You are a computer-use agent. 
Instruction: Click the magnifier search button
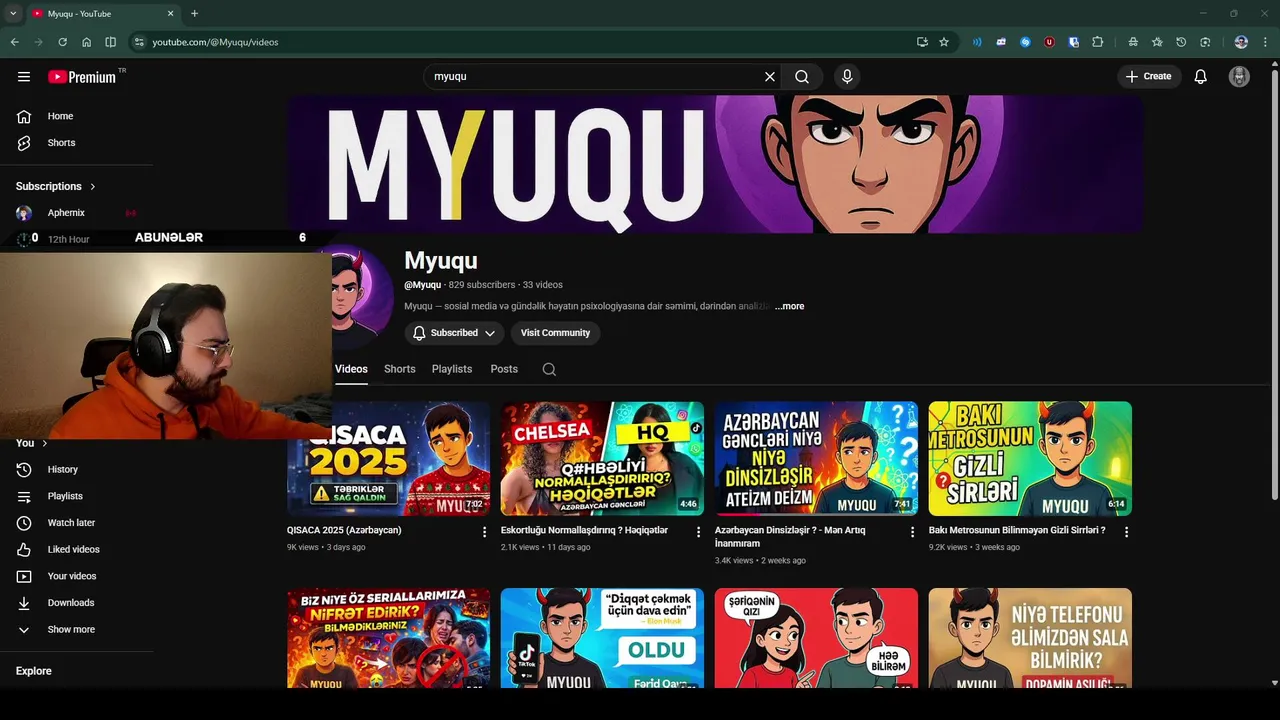point(802,76)
